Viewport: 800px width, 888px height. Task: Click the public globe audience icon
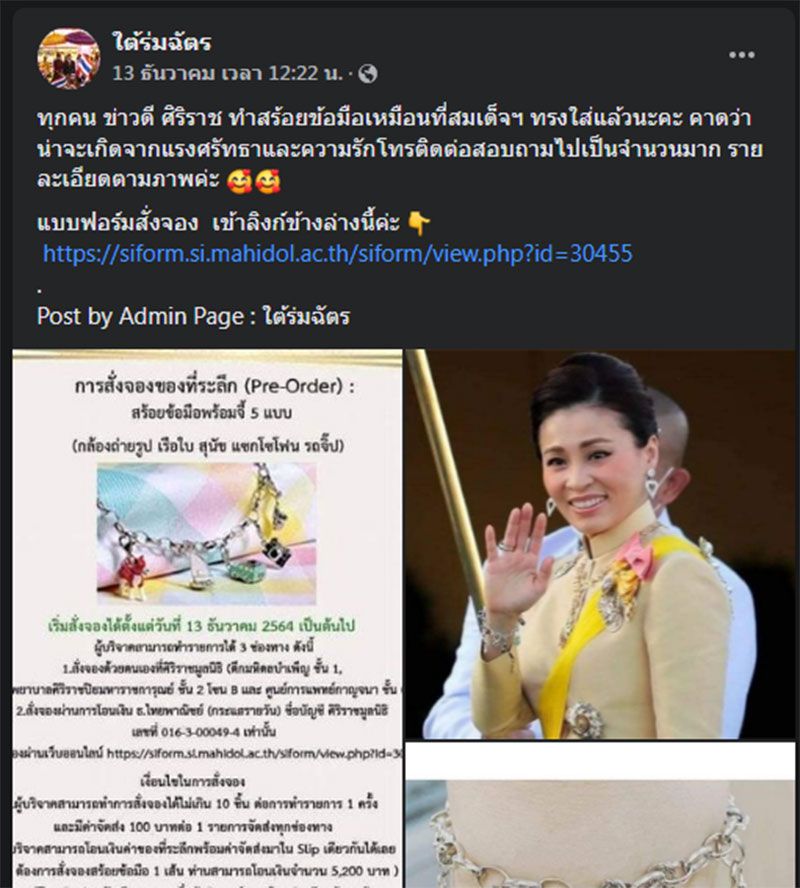[368, 74]
